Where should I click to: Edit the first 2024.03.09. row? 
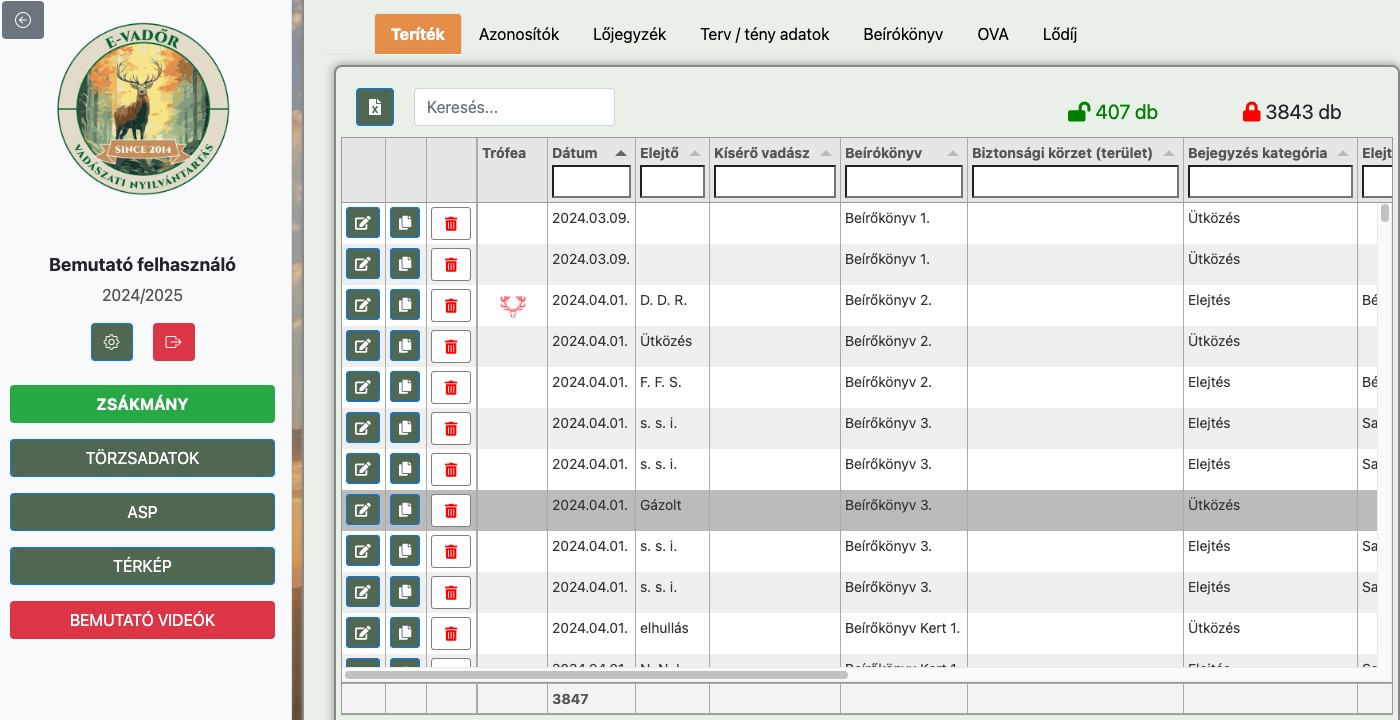coord(363,223)
